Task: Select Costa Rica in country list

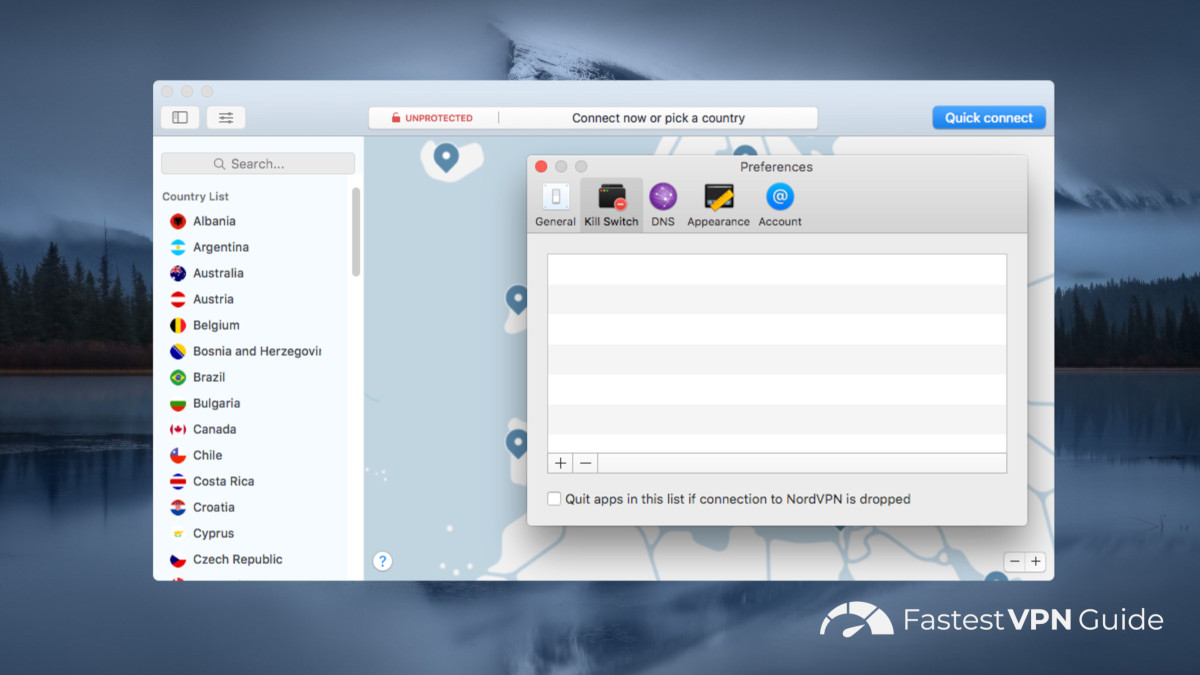Action: 223,481
